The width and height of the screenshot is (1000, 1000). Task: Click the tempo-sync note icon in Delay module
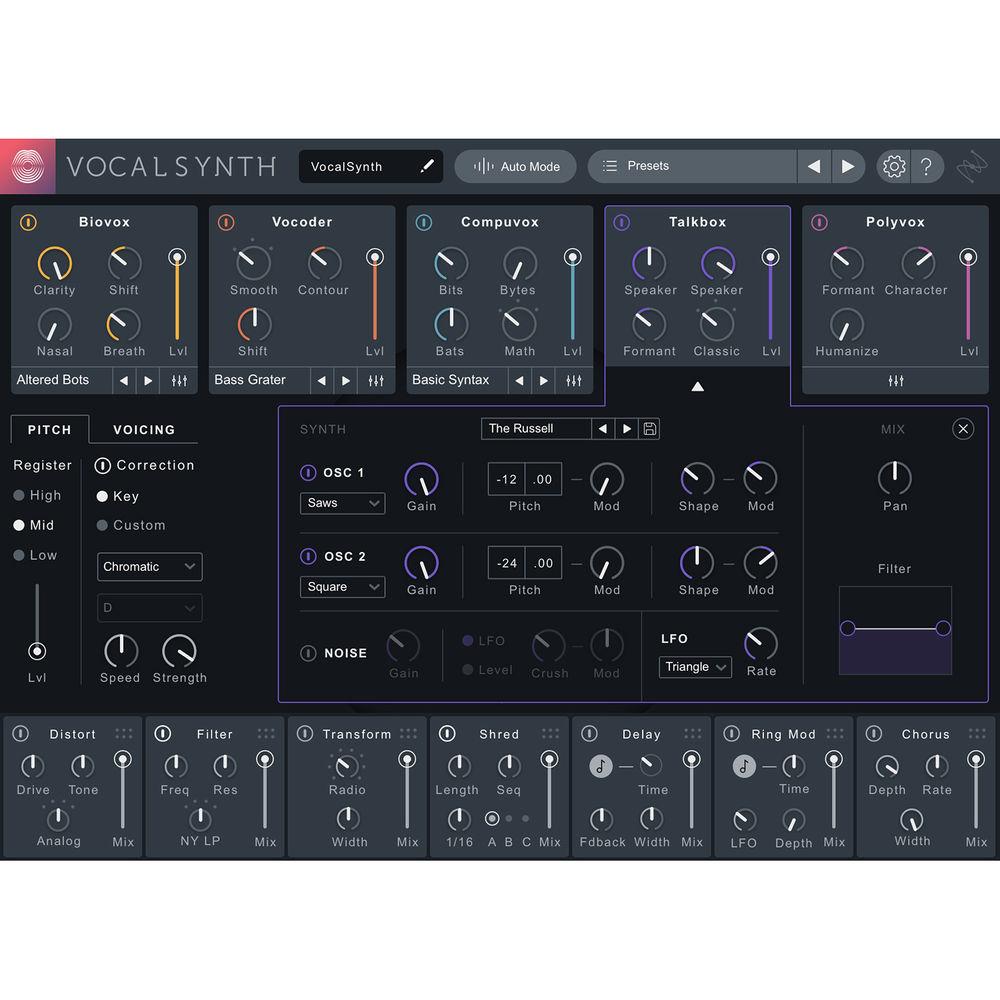[x=599, y=766]
